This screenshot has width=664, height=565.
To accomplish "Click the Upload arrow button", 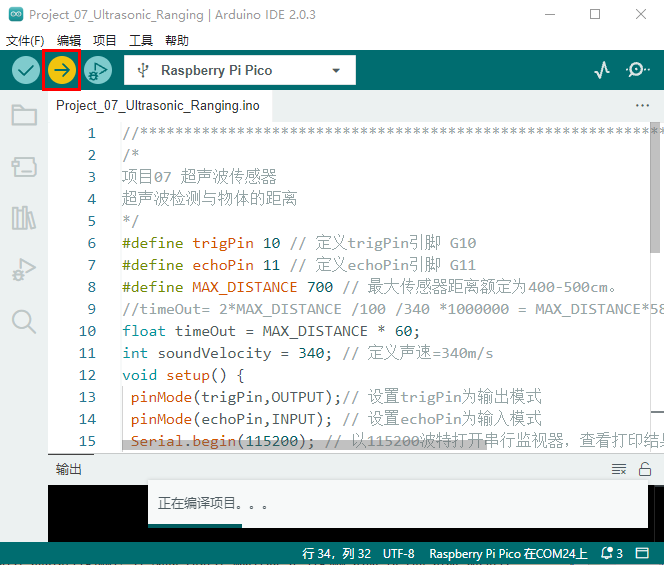I will click(x=62, y=70).
